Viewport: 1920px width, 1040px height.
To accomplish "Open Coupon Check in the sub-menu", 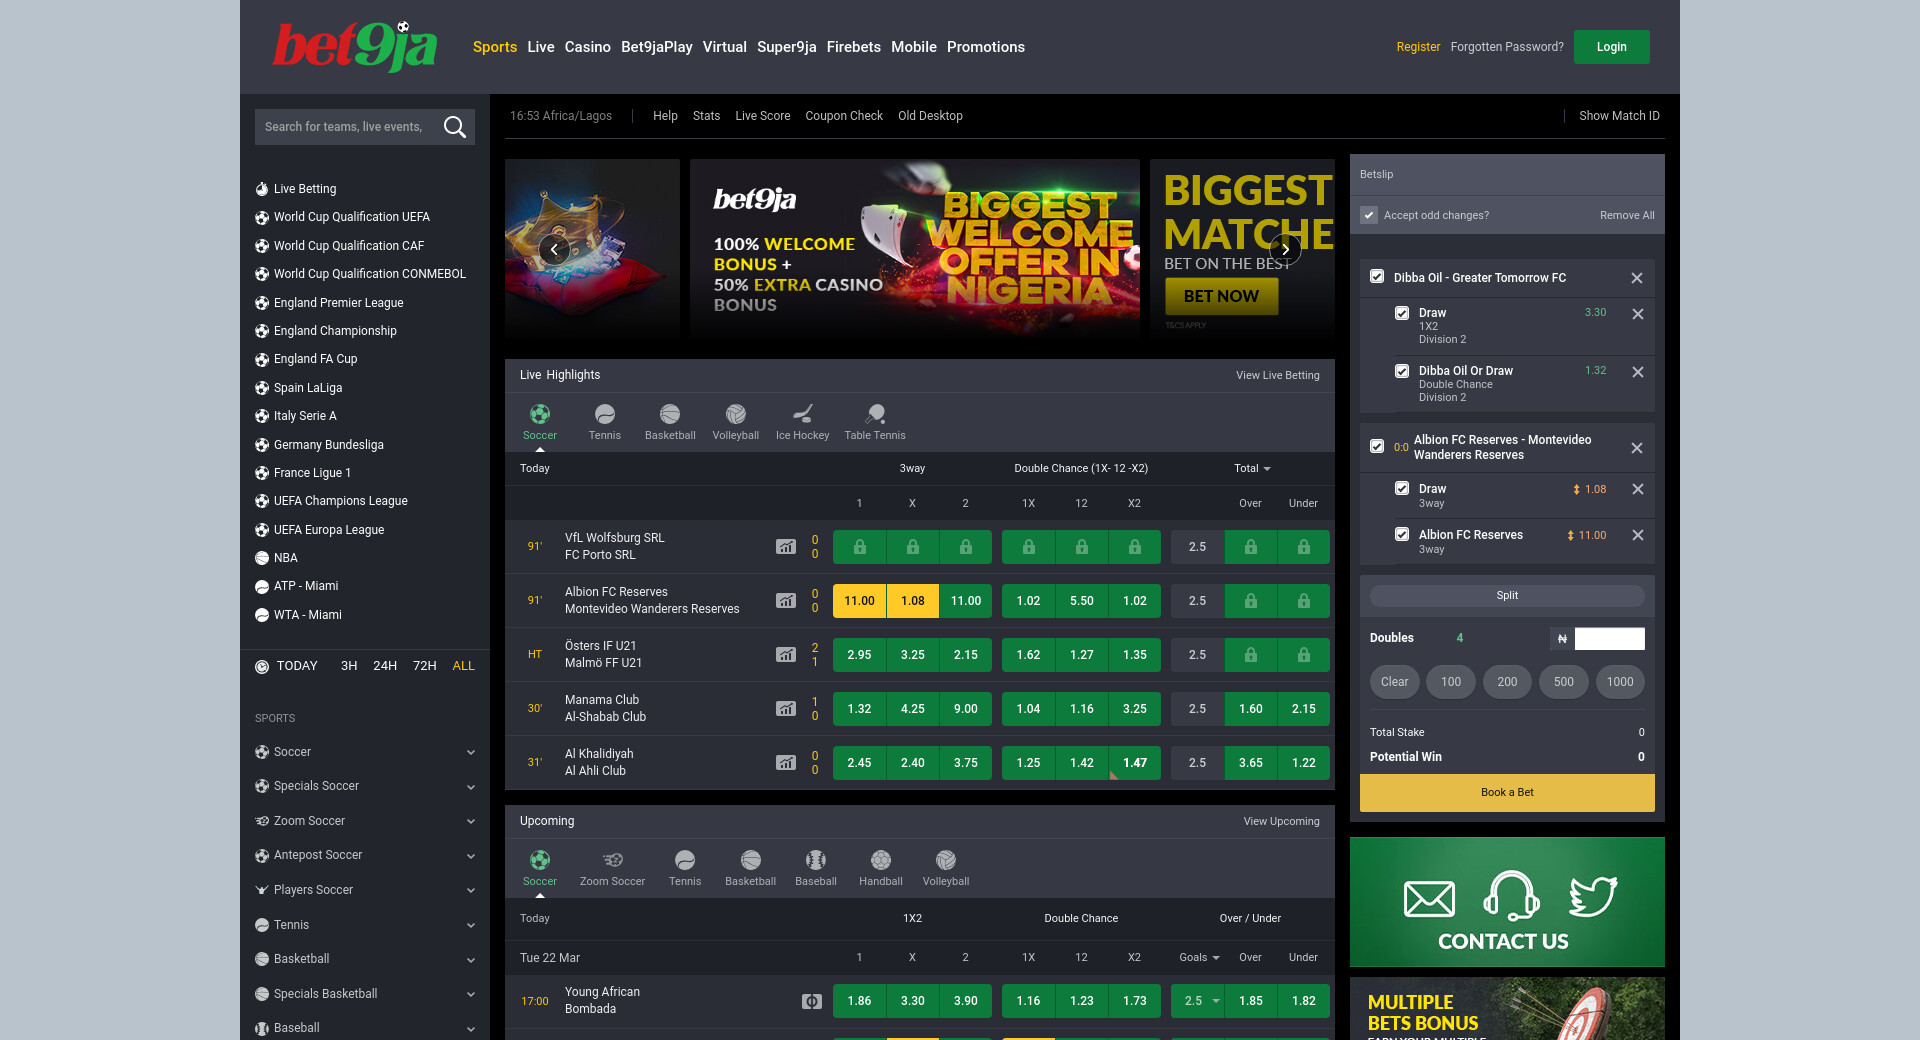I will (844, 116).
